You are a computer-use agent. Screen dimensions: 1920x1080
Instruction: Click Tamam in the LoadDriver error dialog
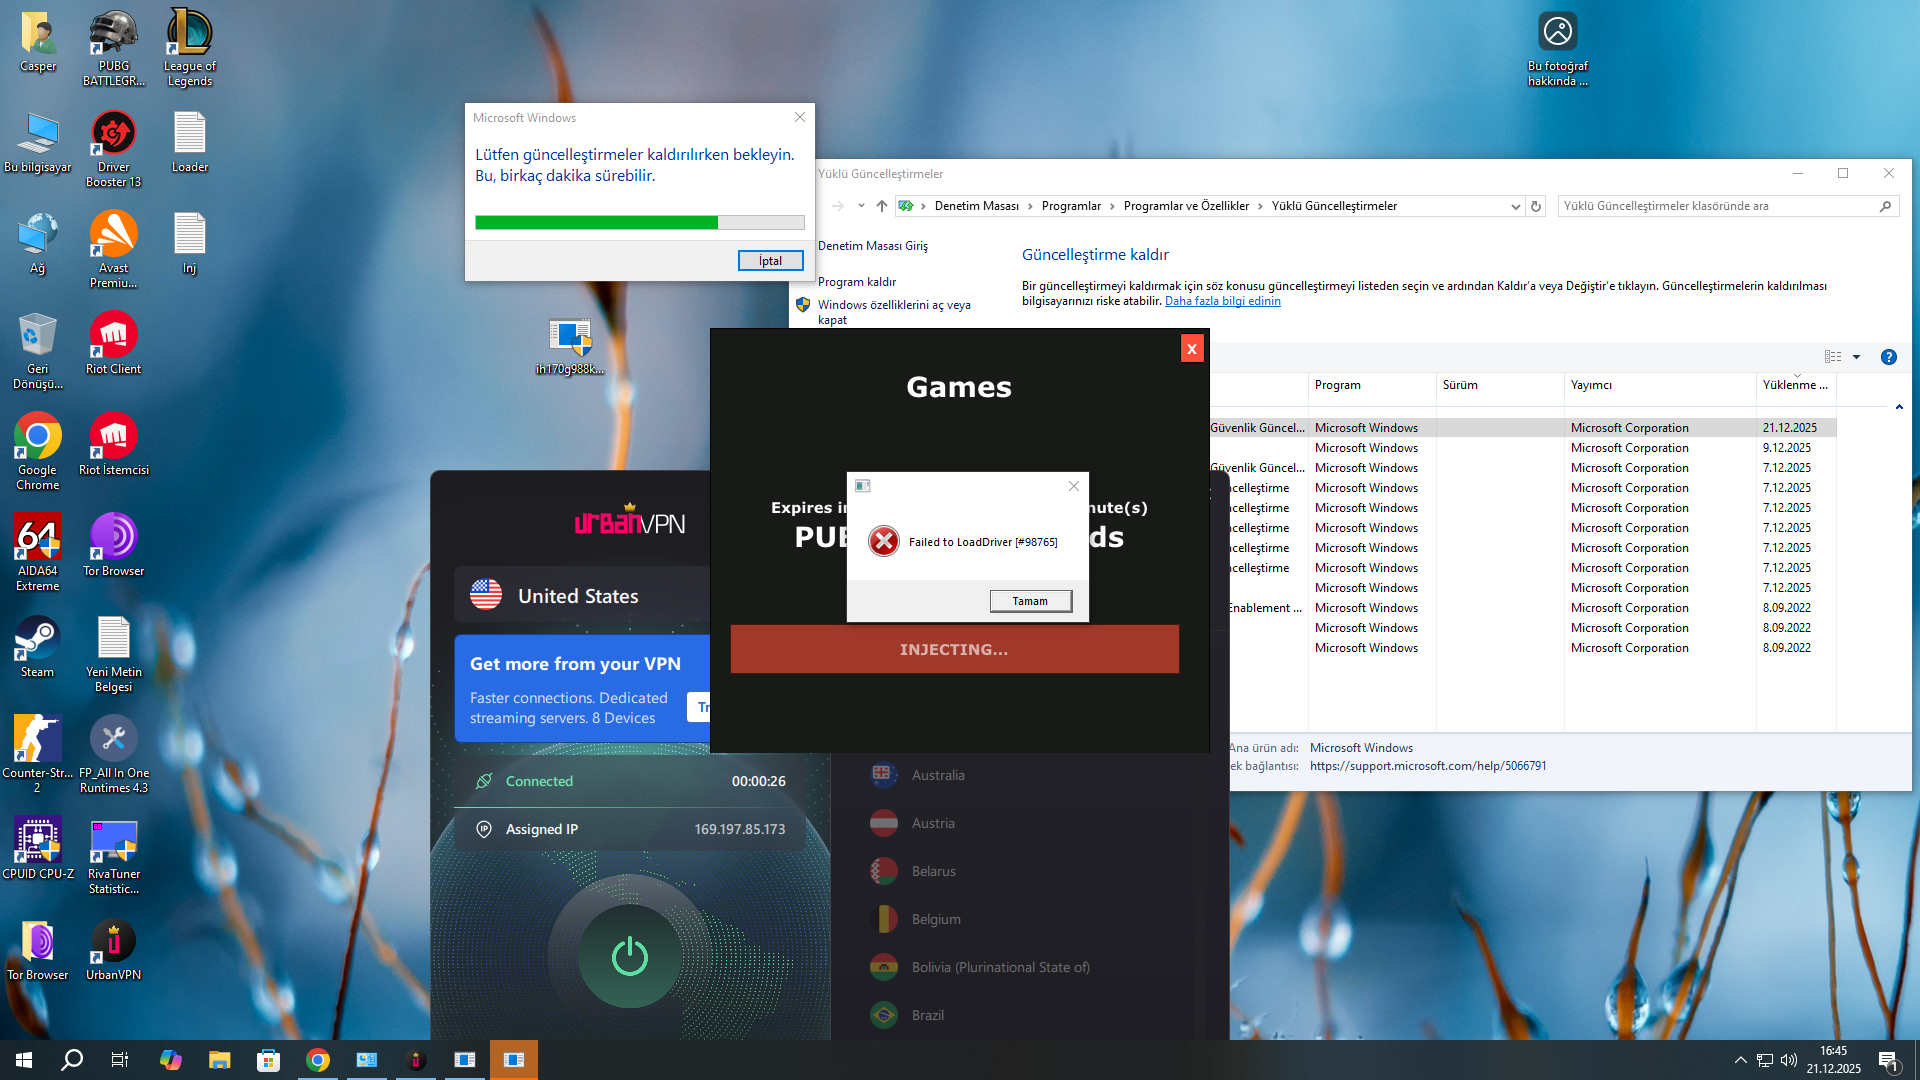[x=1030, y=601]
